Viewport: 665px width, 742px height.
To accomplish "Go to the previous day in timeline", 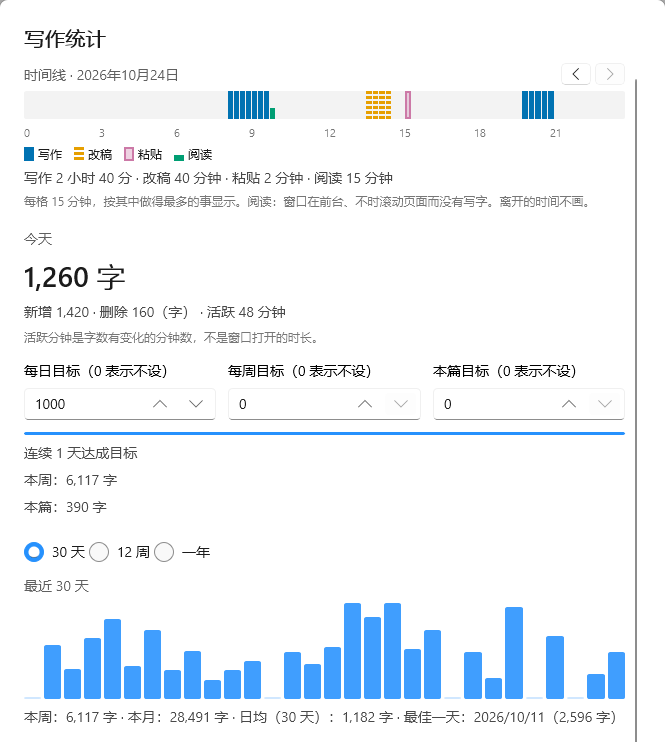I will [x=576, y=74].
